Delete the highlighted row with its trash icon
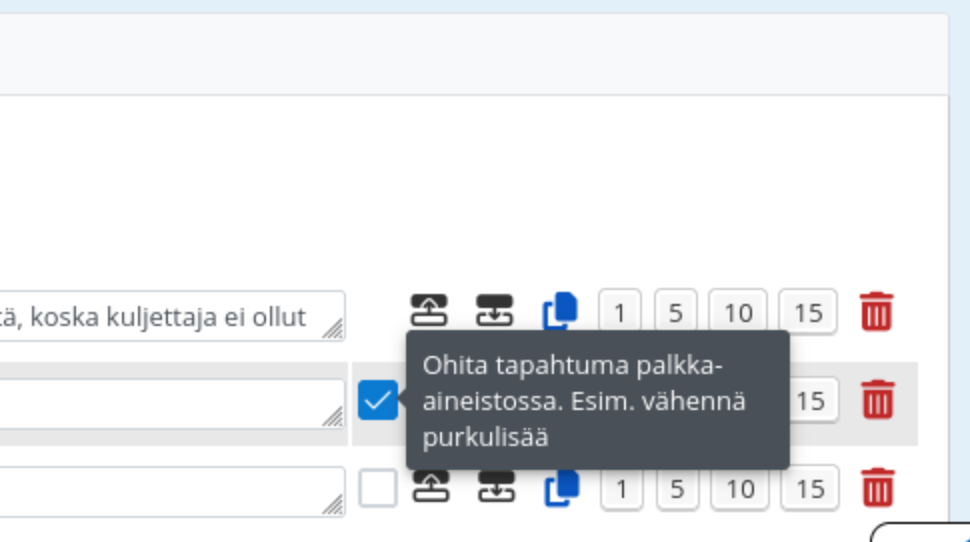This screenshot has width=970, height=542. (878, 400)
